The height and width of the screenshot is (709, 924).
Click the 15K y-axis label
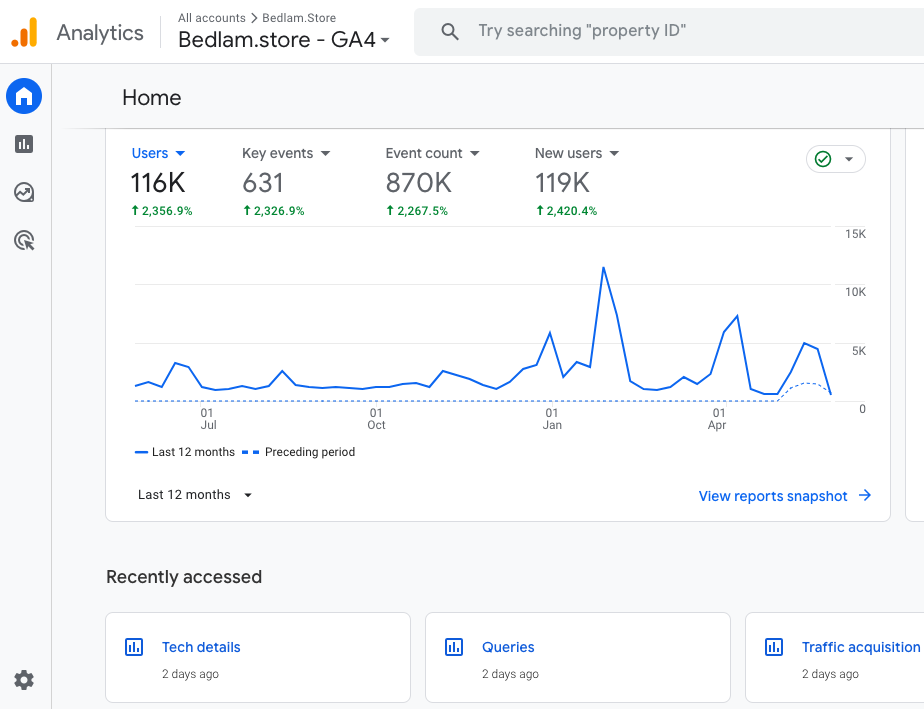coord(855,234)
